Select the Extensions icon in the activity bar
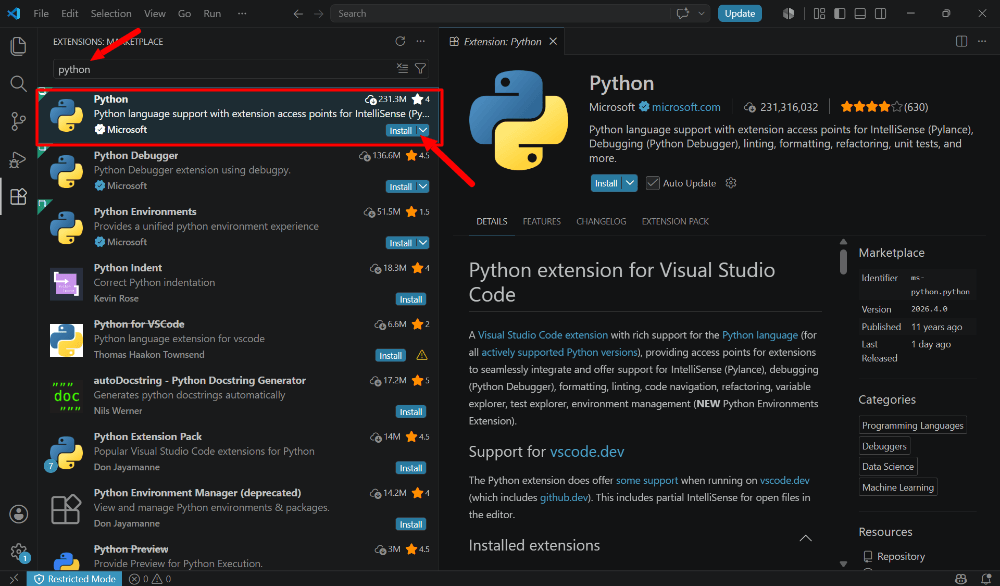Viewport: 1000px width, 586px height. 18,196
